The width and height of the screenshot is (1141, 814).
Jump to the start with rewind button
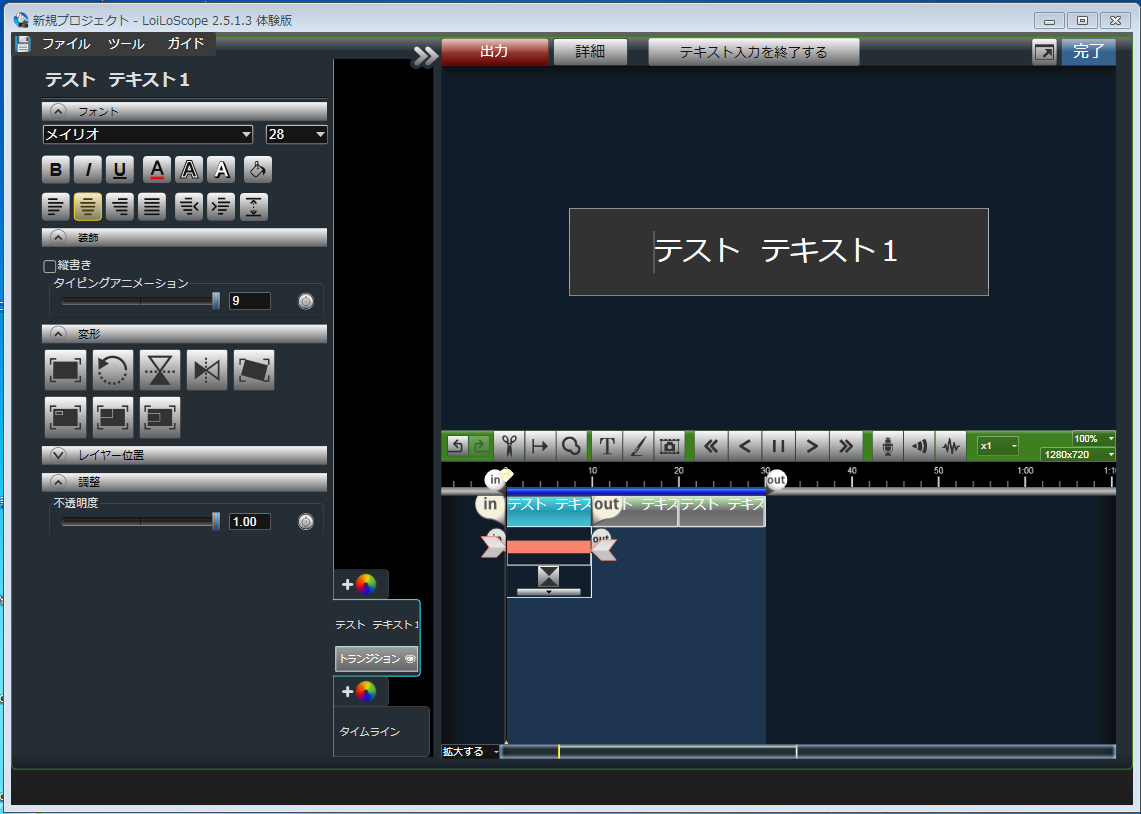711,446
